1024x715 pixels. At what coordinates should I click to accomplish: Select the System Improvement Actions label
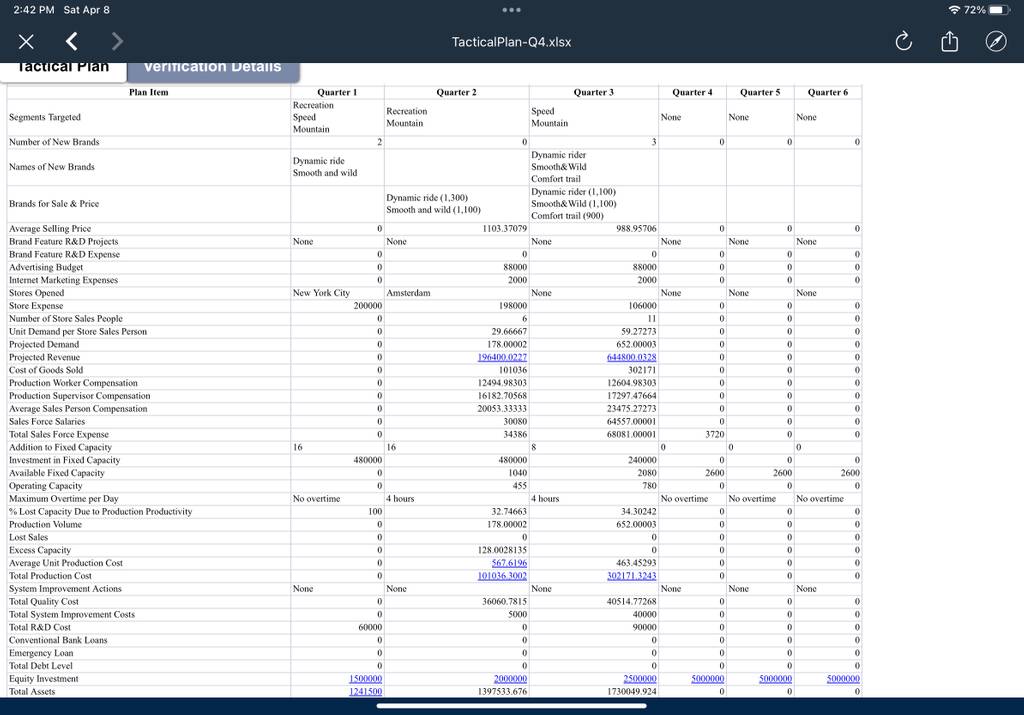pos(65,589)
